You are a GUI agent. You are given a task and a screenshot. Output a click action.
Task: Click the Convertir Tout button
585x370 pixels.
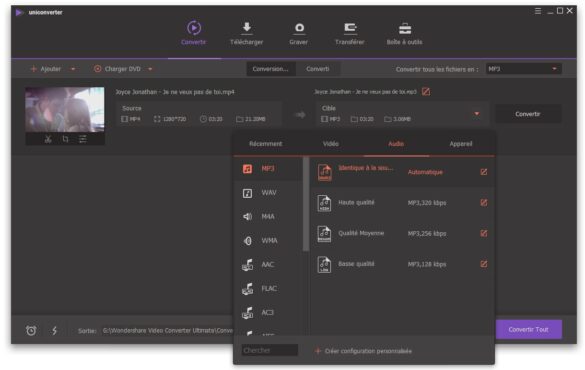pos(529,329)
